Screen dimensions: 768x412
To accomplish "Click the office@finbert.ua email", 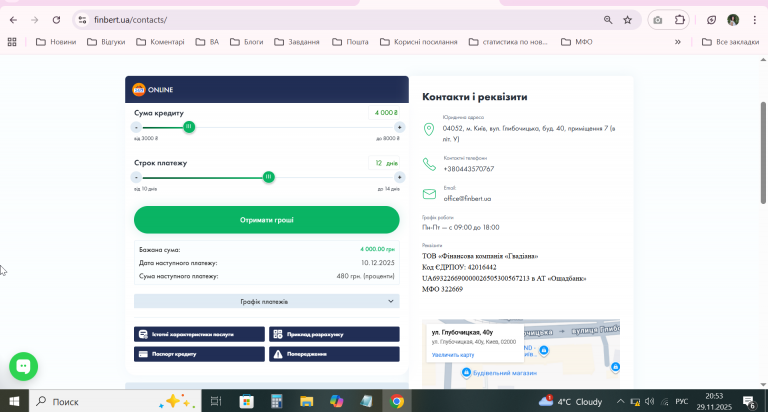I will pyautogui.click(x=467, y=199).
